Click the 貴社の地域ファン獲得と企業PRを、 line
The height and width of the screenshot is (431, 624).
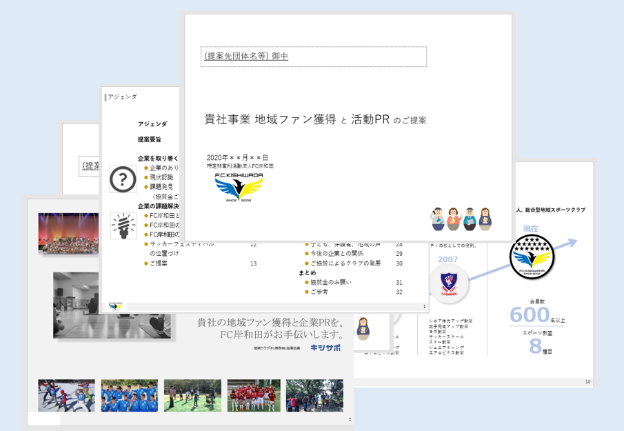[270, 322]
